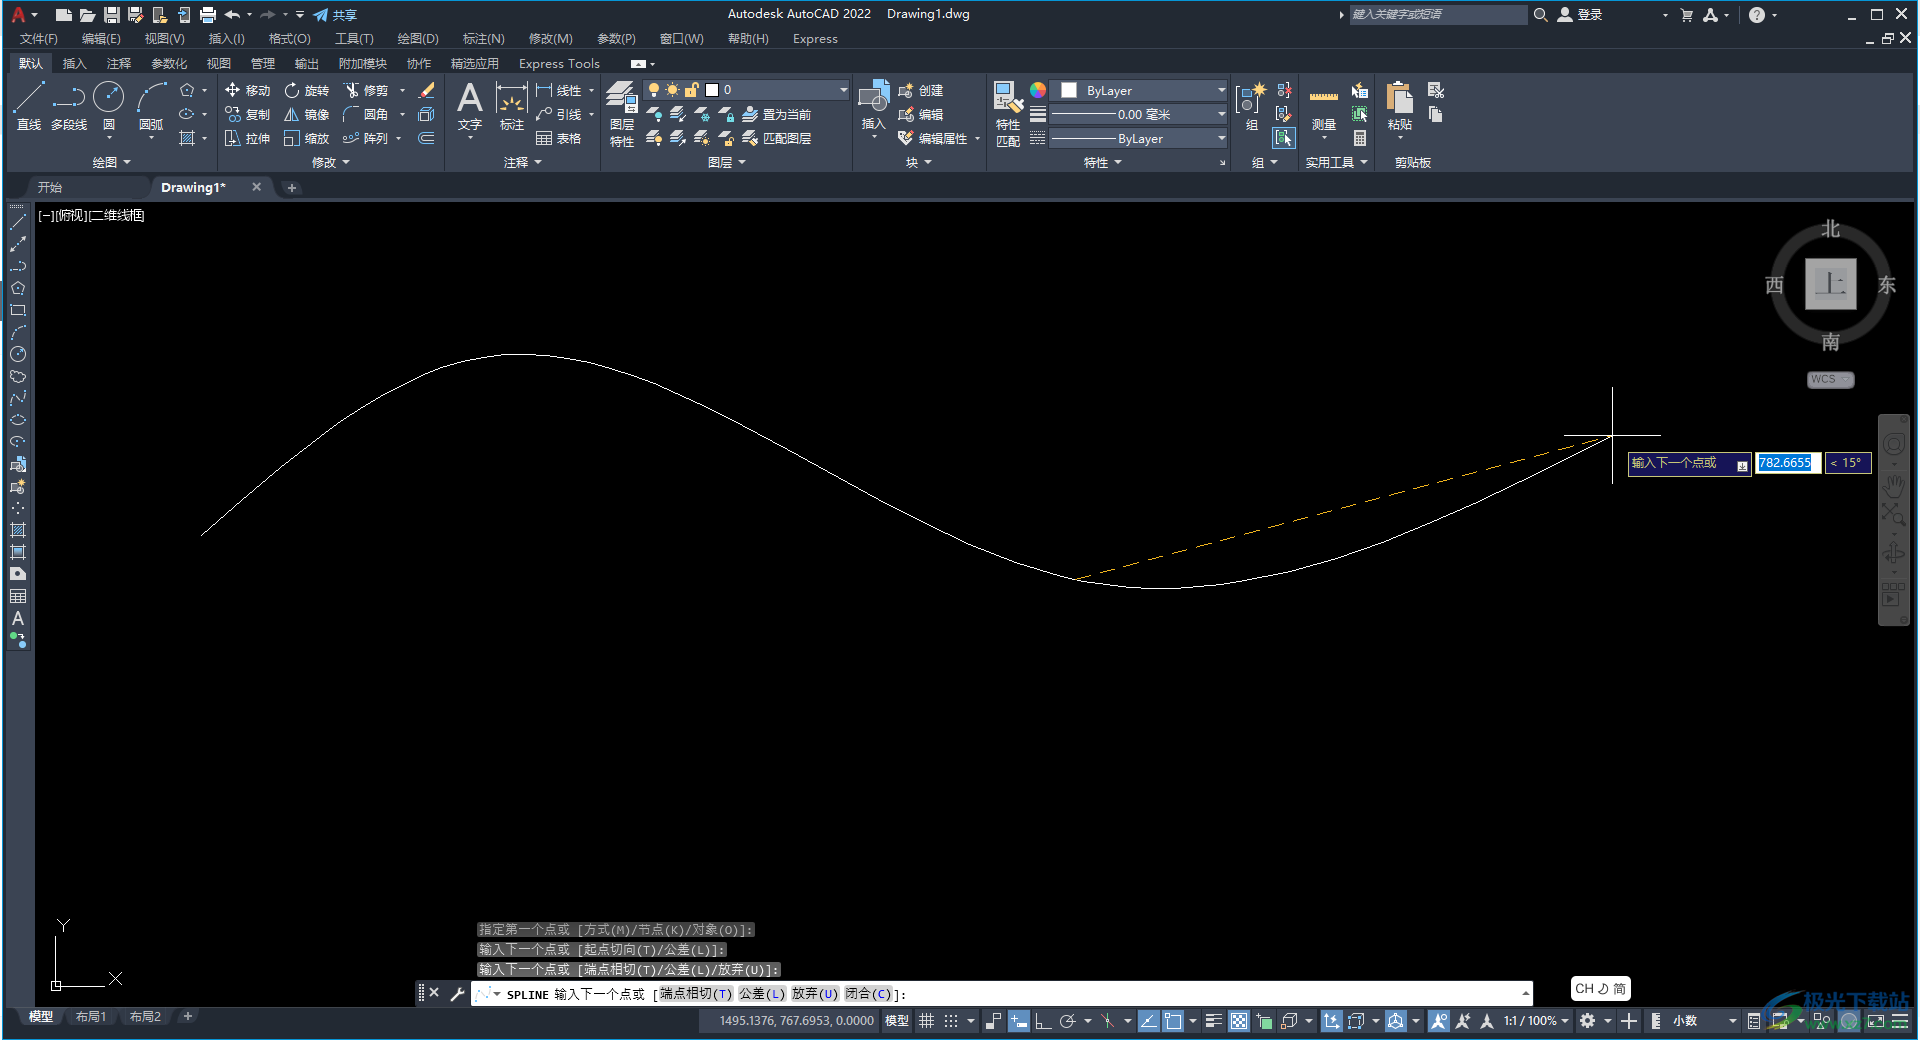Image resolution: width=1920 pixels, height=1040 pixels.
Task: Open the Dimension (标注) tool
Action: (512, 106)
